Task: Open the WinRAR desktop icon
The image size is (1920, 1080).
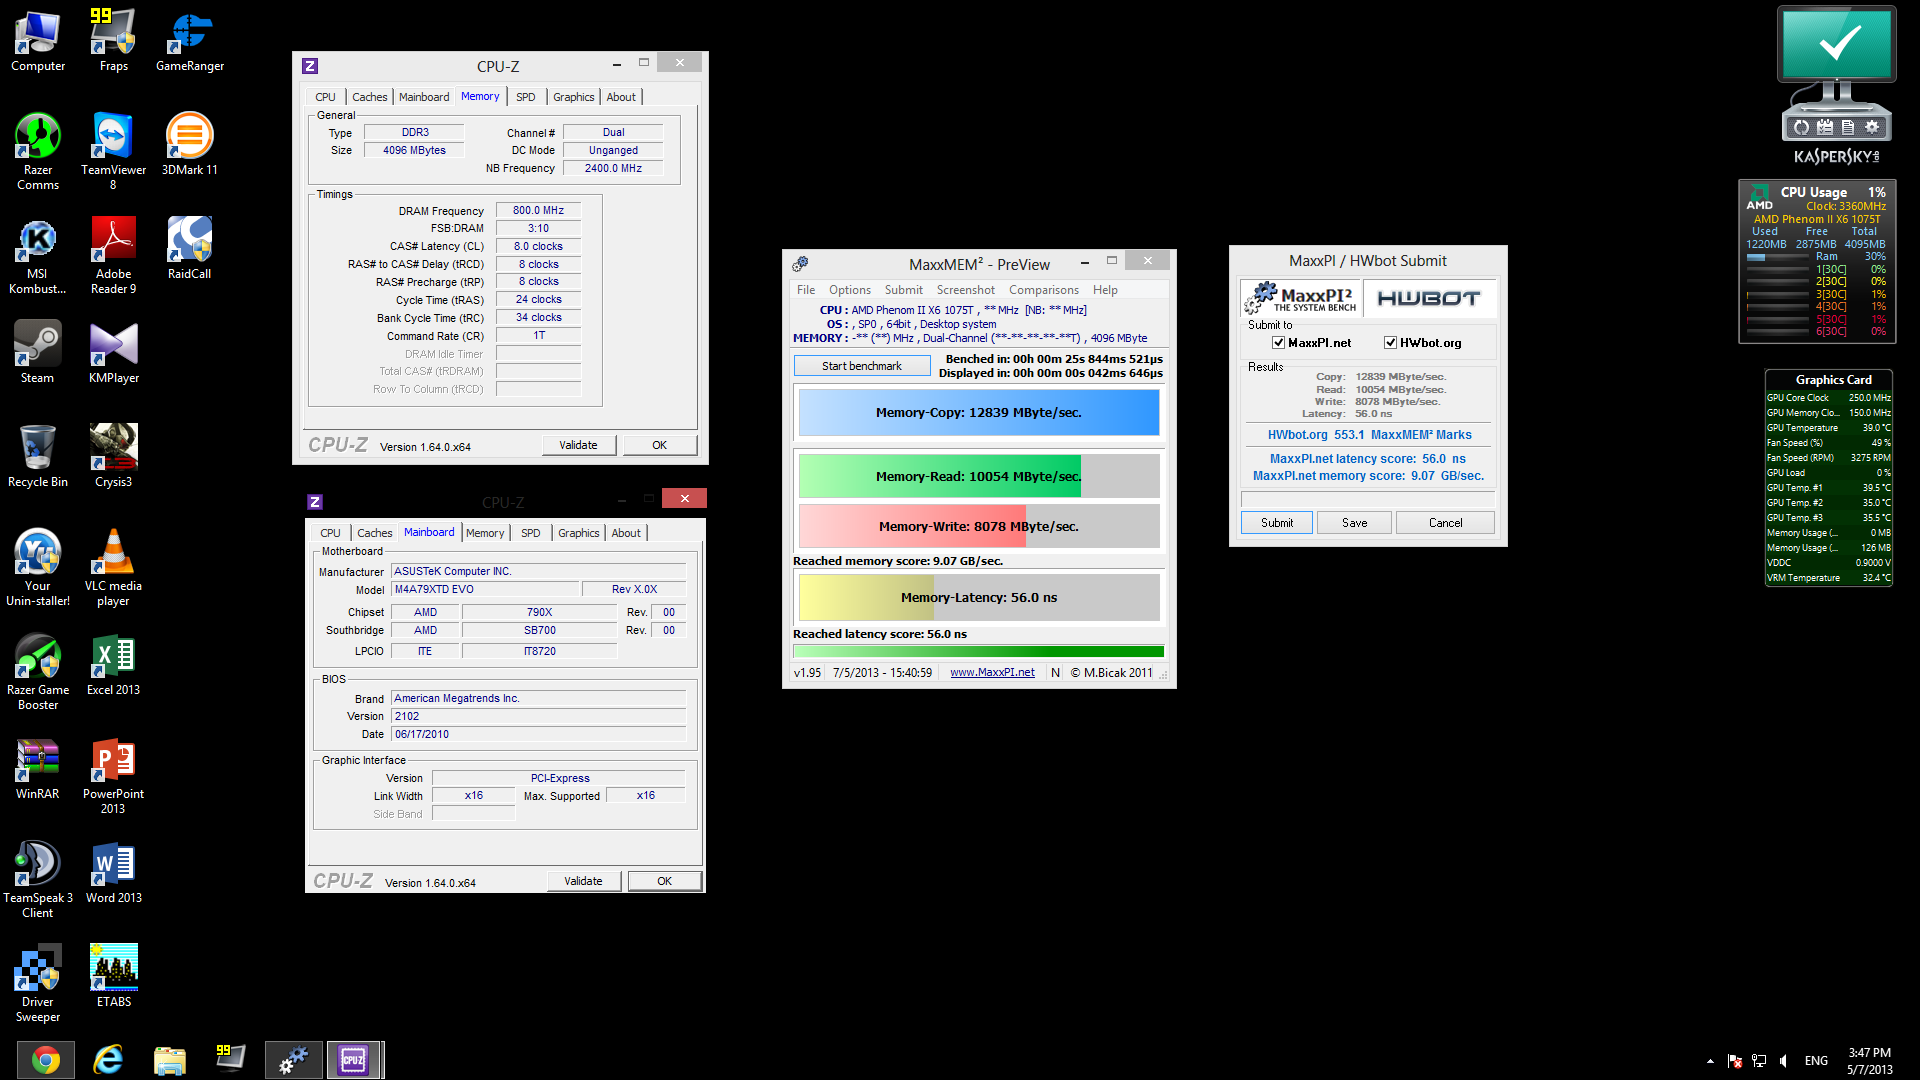Action: 38,768
